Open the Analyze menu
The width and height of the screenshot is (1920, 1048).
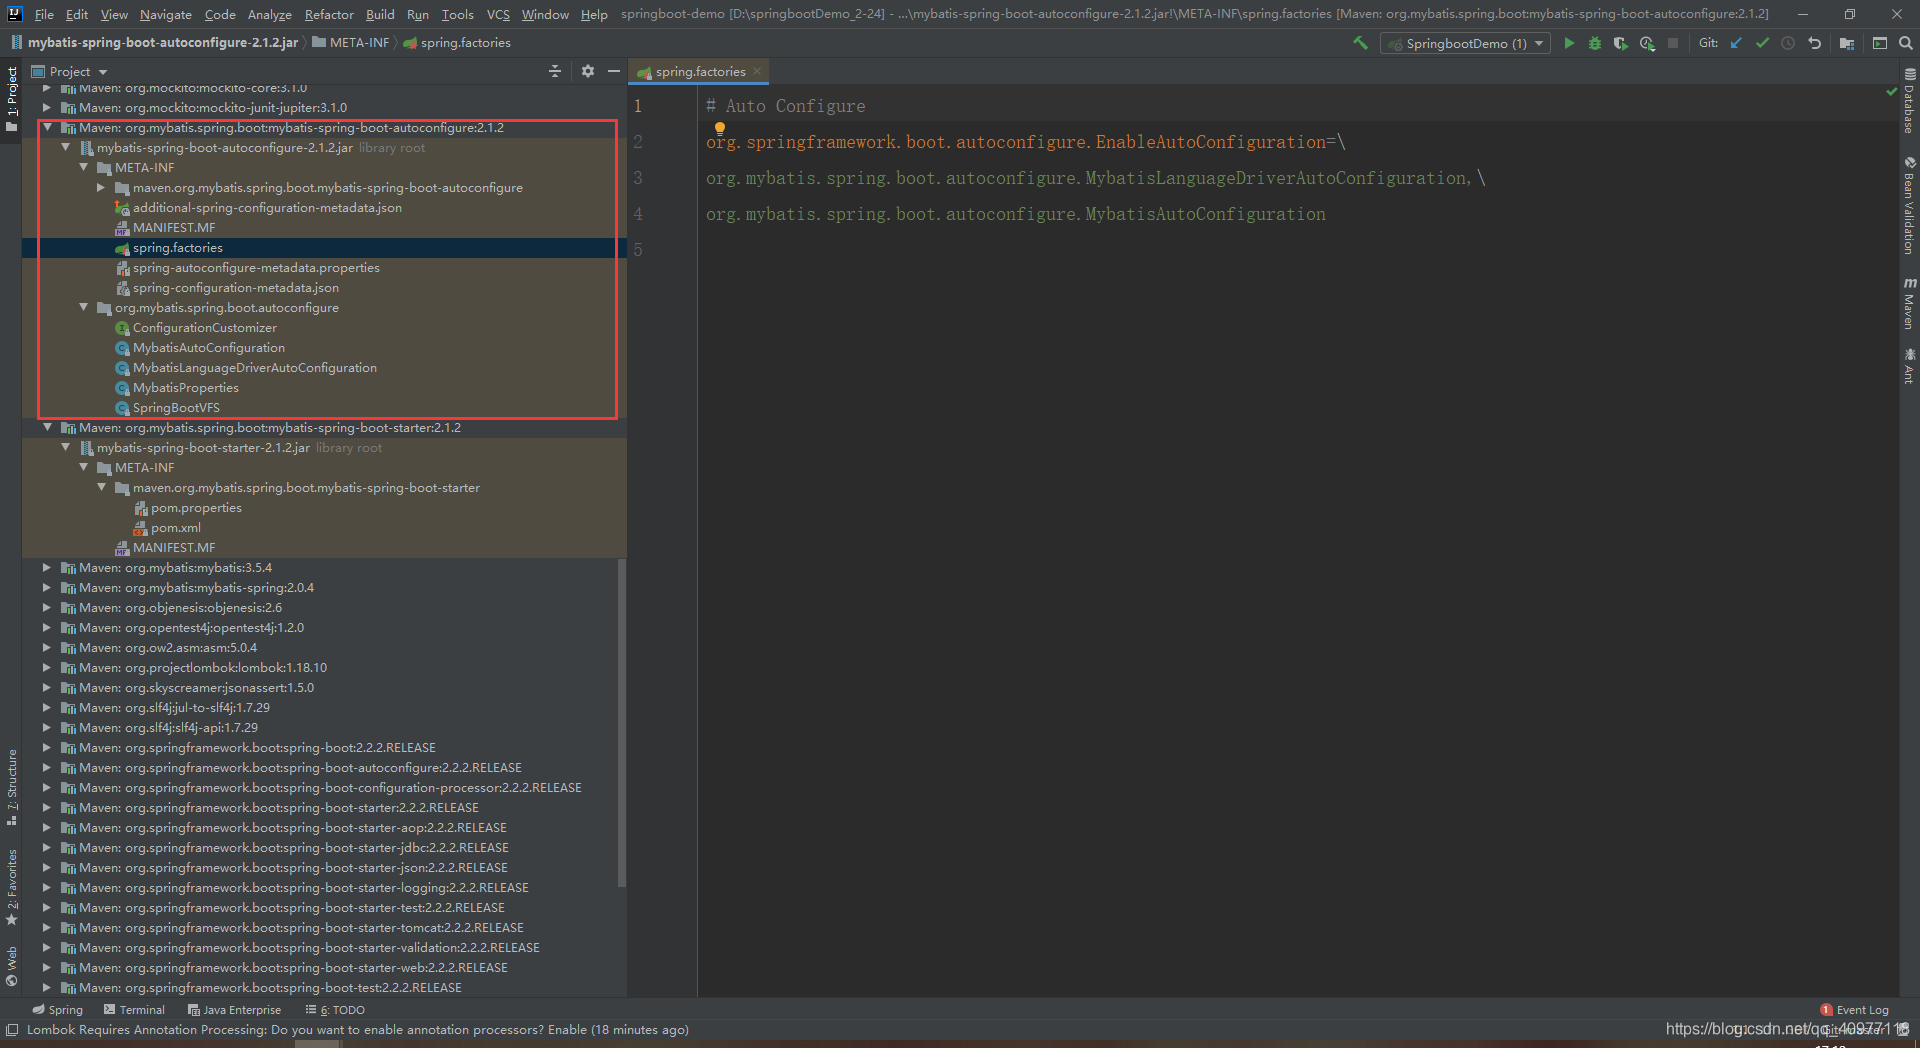click(269, 14)
